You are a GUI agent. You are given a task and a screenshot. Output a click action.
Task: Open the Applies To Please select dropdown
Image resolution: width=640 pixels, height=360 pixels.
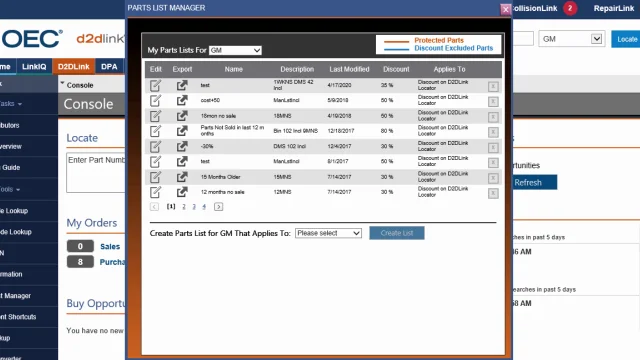(328, 233)
